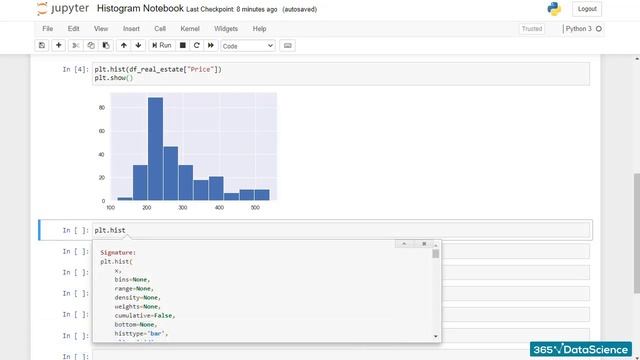
Task: Click the 'Signature:' heading in tooltip
Action: click(118, 253)
